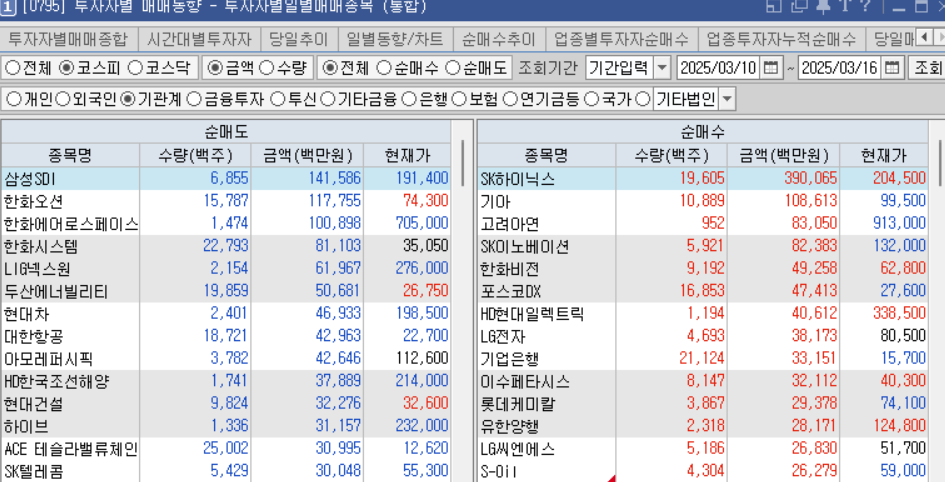Click the 순매도 table's scrollbar
945x482 pixels.
(462, 162)
